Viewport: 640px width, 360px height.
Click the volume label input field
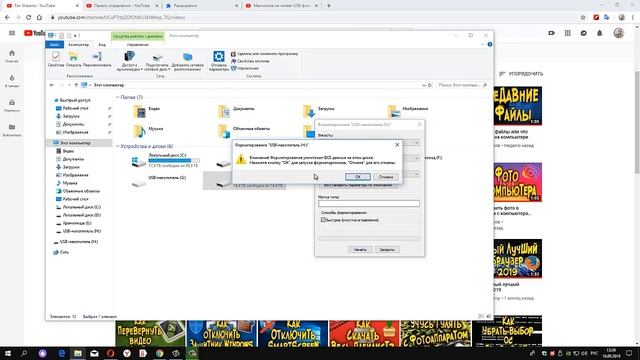pos(369,203)
